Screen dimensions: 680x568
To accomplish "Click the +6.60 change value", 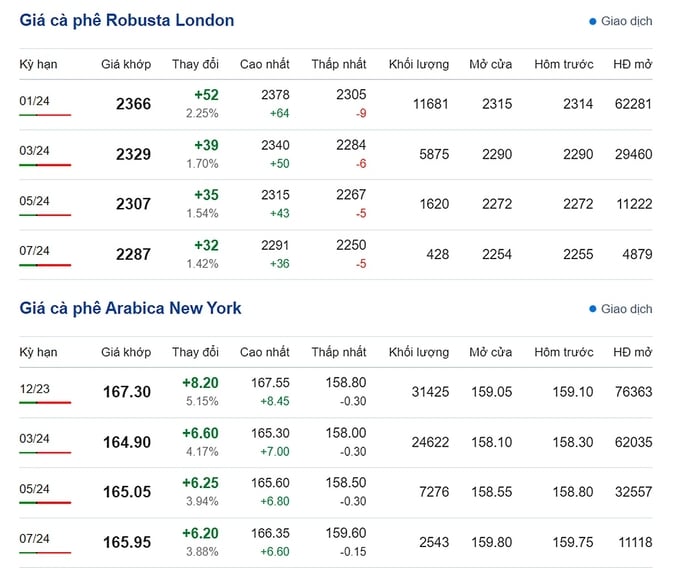I will pos(200,433).
